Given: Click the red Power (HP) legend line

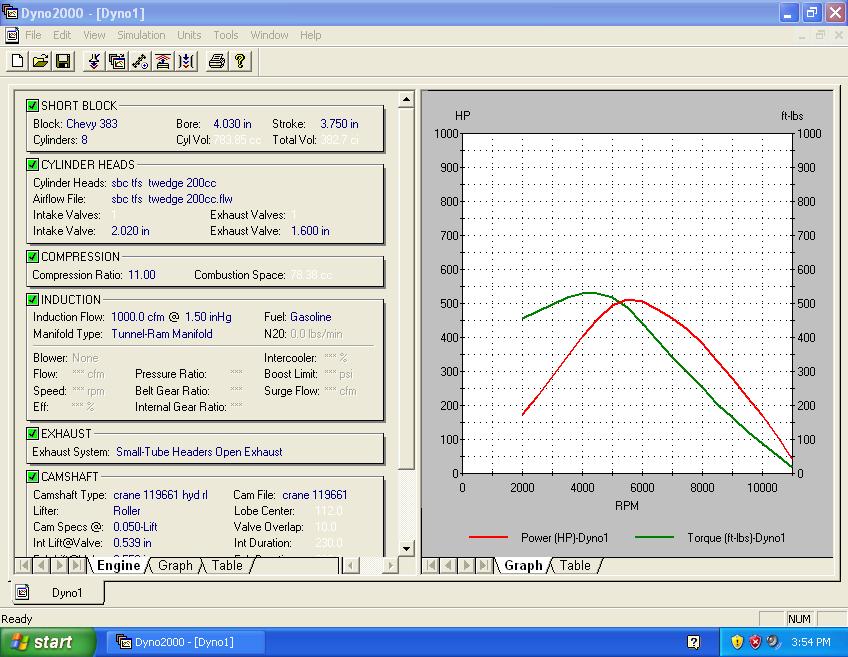Looking at the screenshot, I should click(488, 538).
